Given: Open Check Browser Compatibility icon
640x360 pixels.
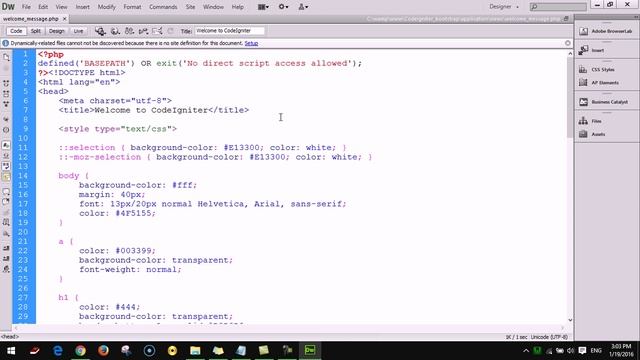Looking at the screenshot, I should pyautogui.click(x=157, y=31).
